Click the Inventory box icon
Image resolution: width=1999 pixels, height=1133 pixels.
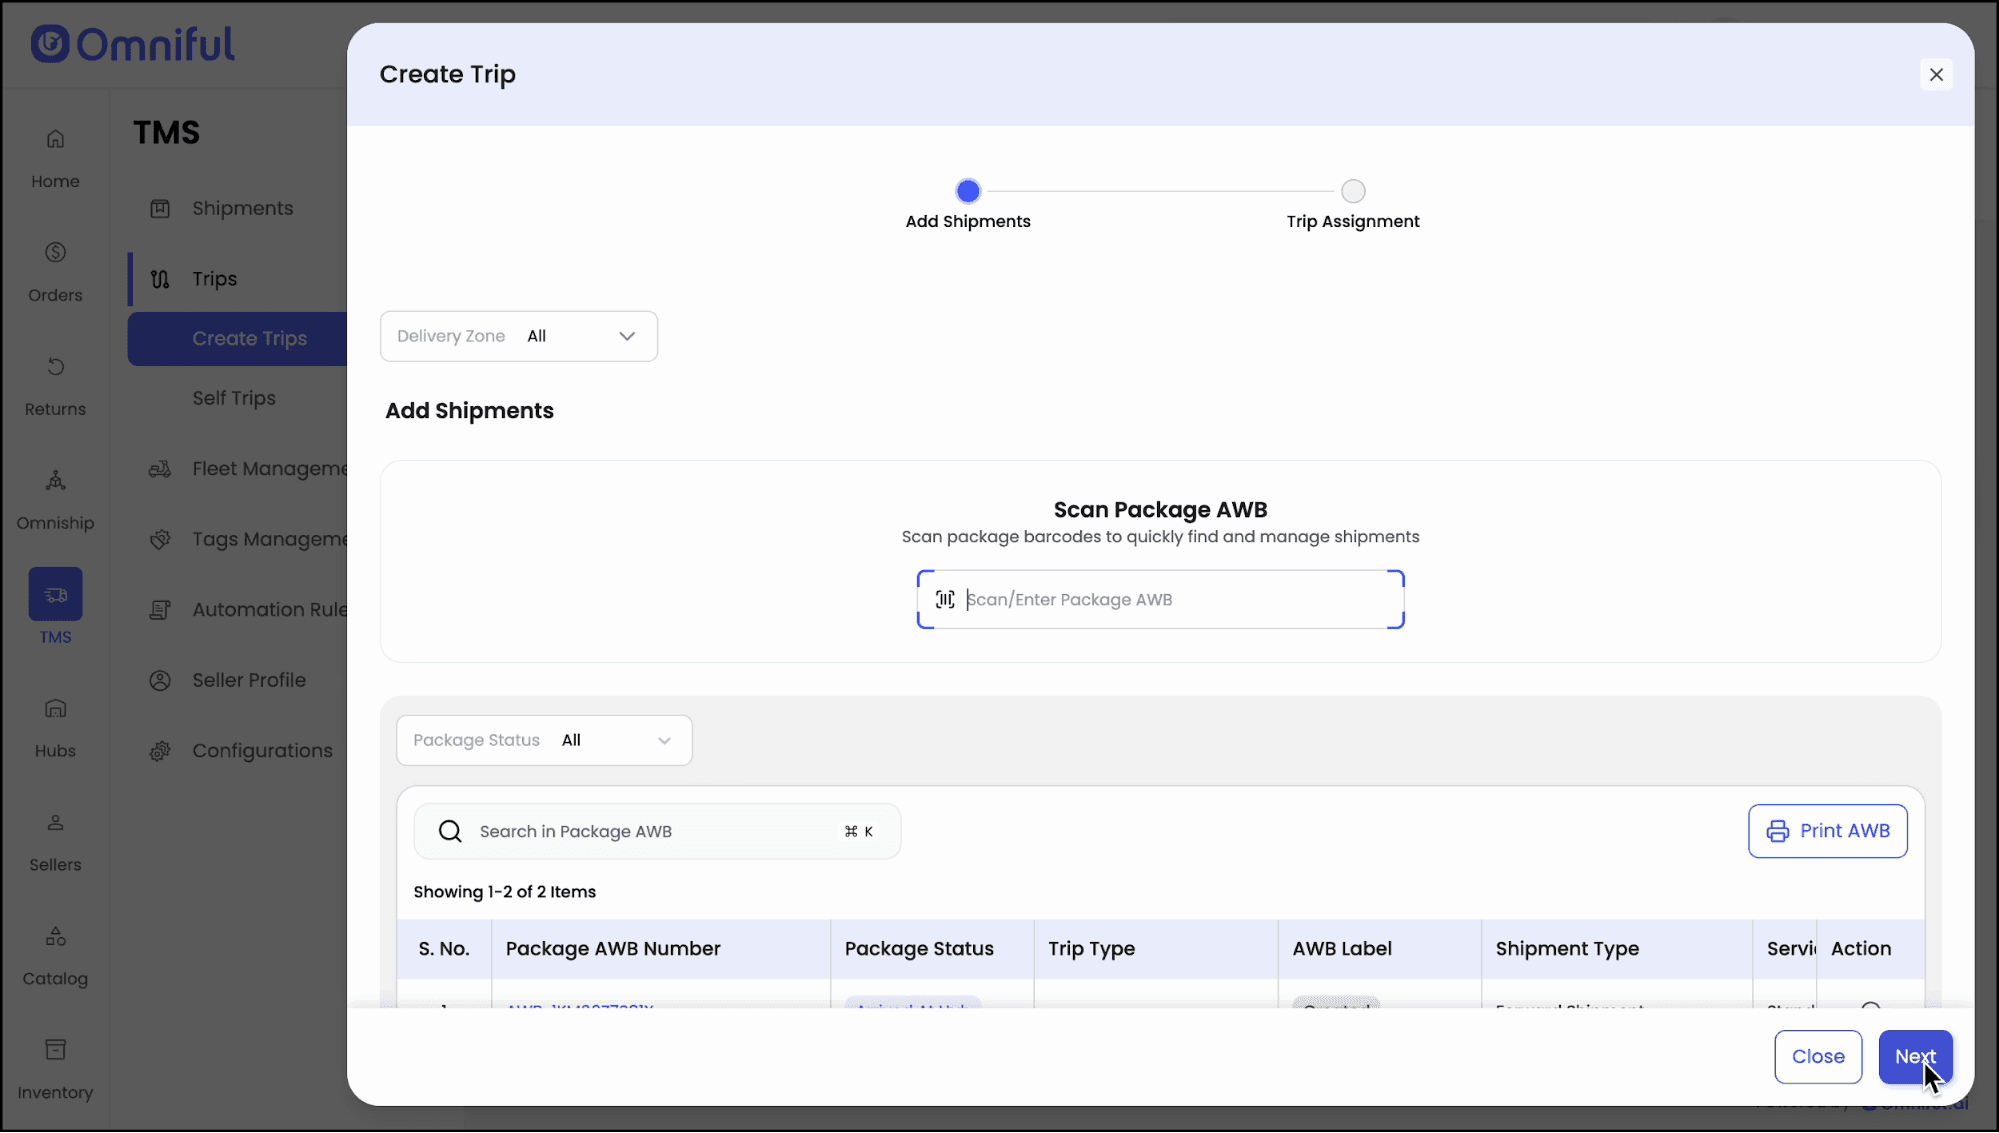(x=55, y=1050)
